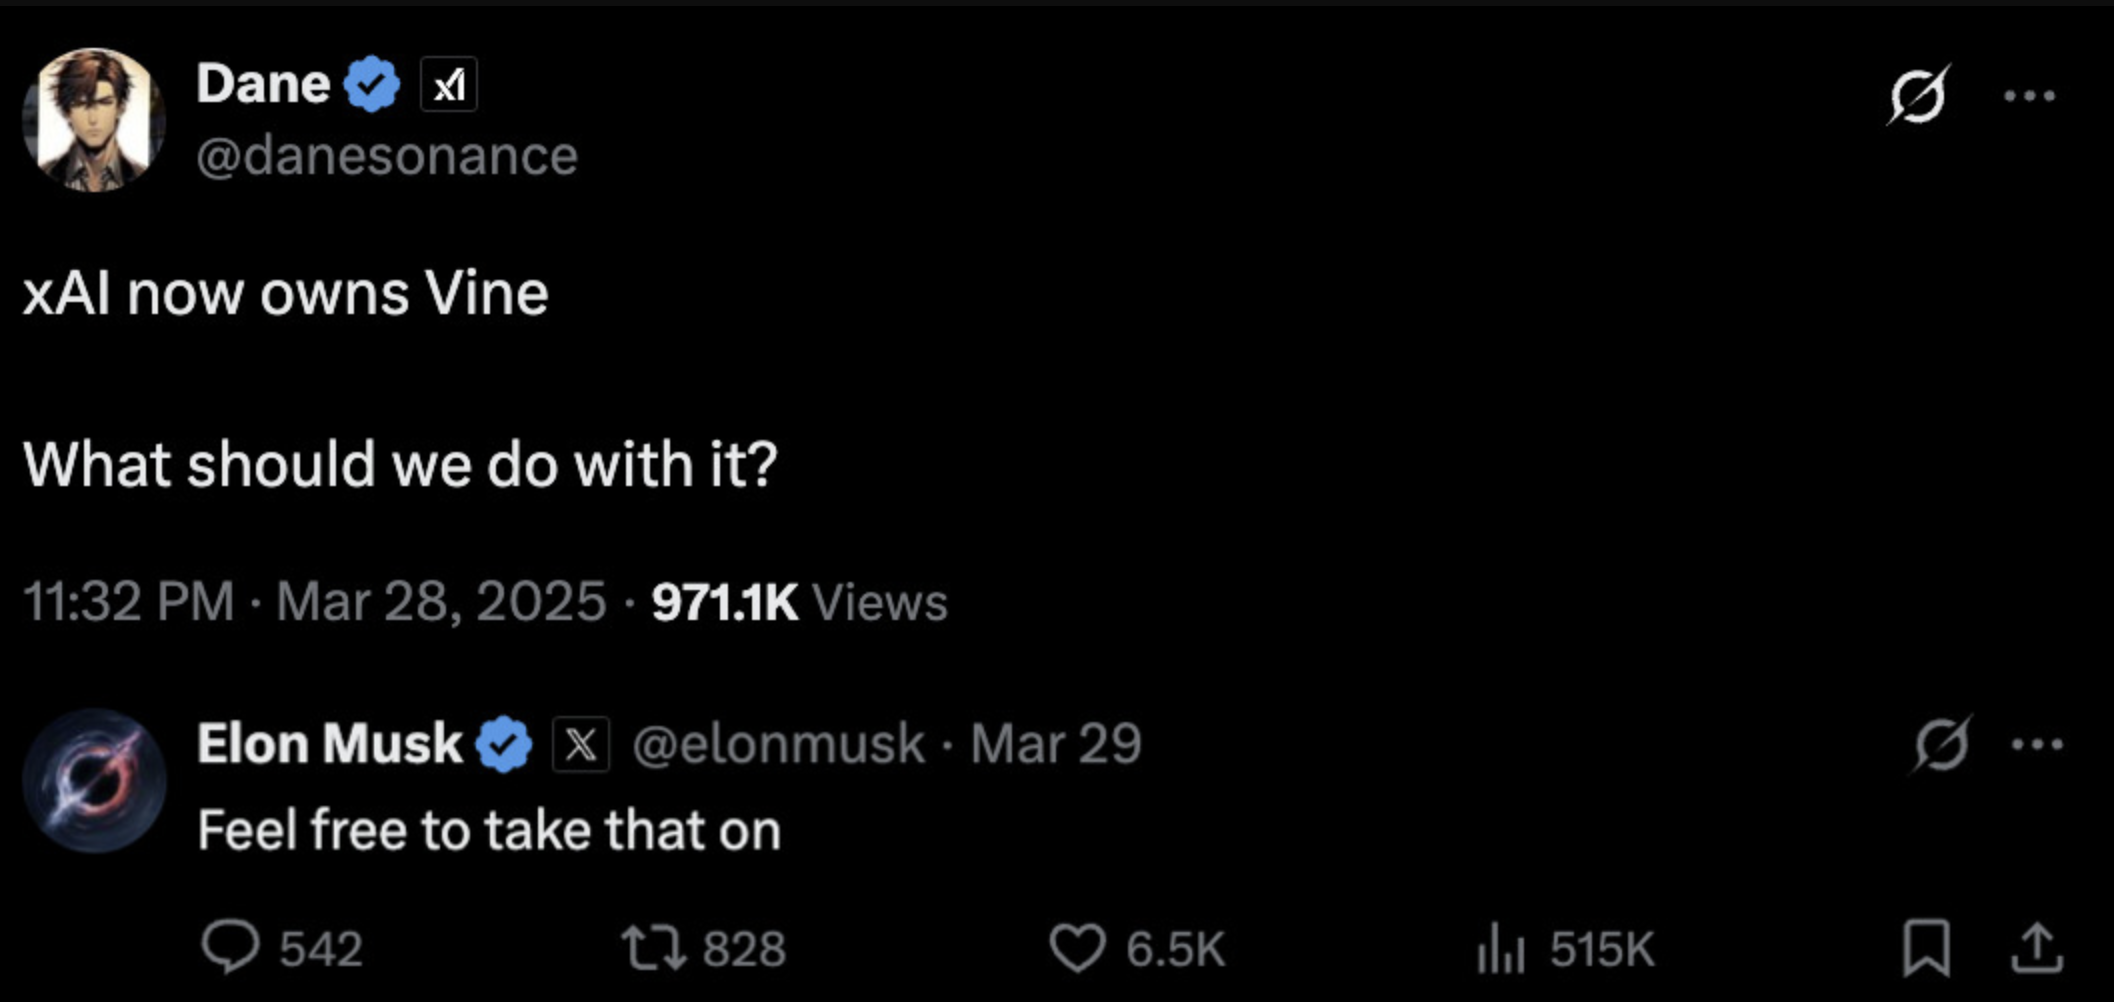The height and width of the screenshot is (1002, 2114).
Task: Open Dane's profile picture
Action: click(95, 120)
